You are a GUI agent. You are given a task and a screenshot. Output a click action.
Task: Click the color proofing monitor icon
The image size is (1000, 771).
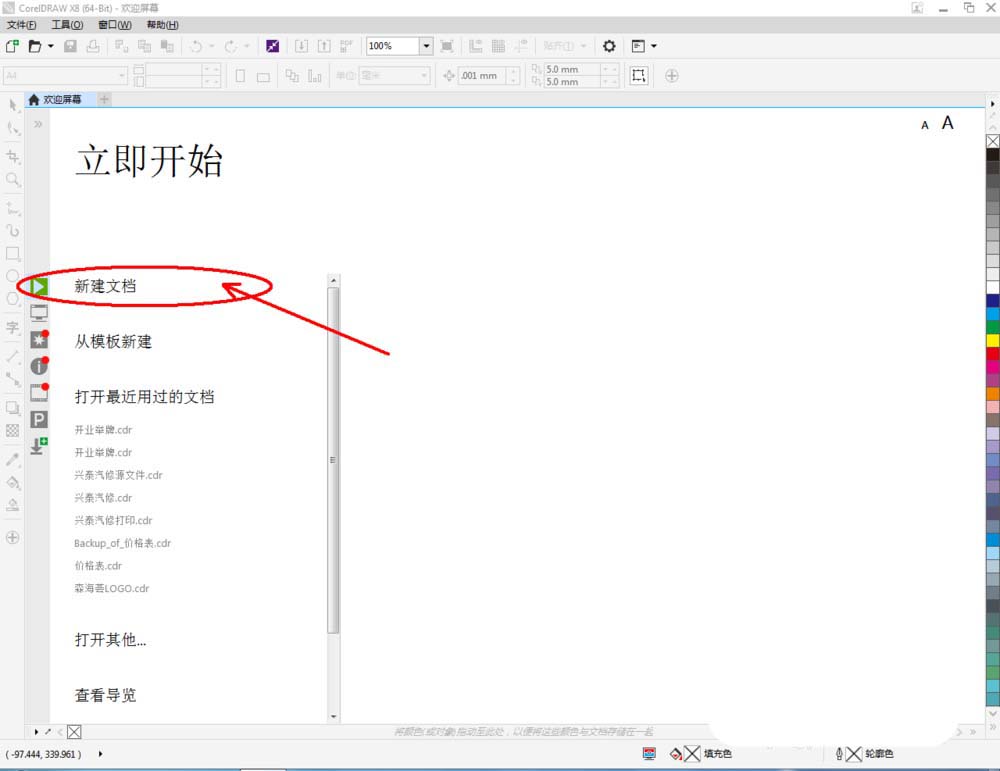(x=649, y=754)
